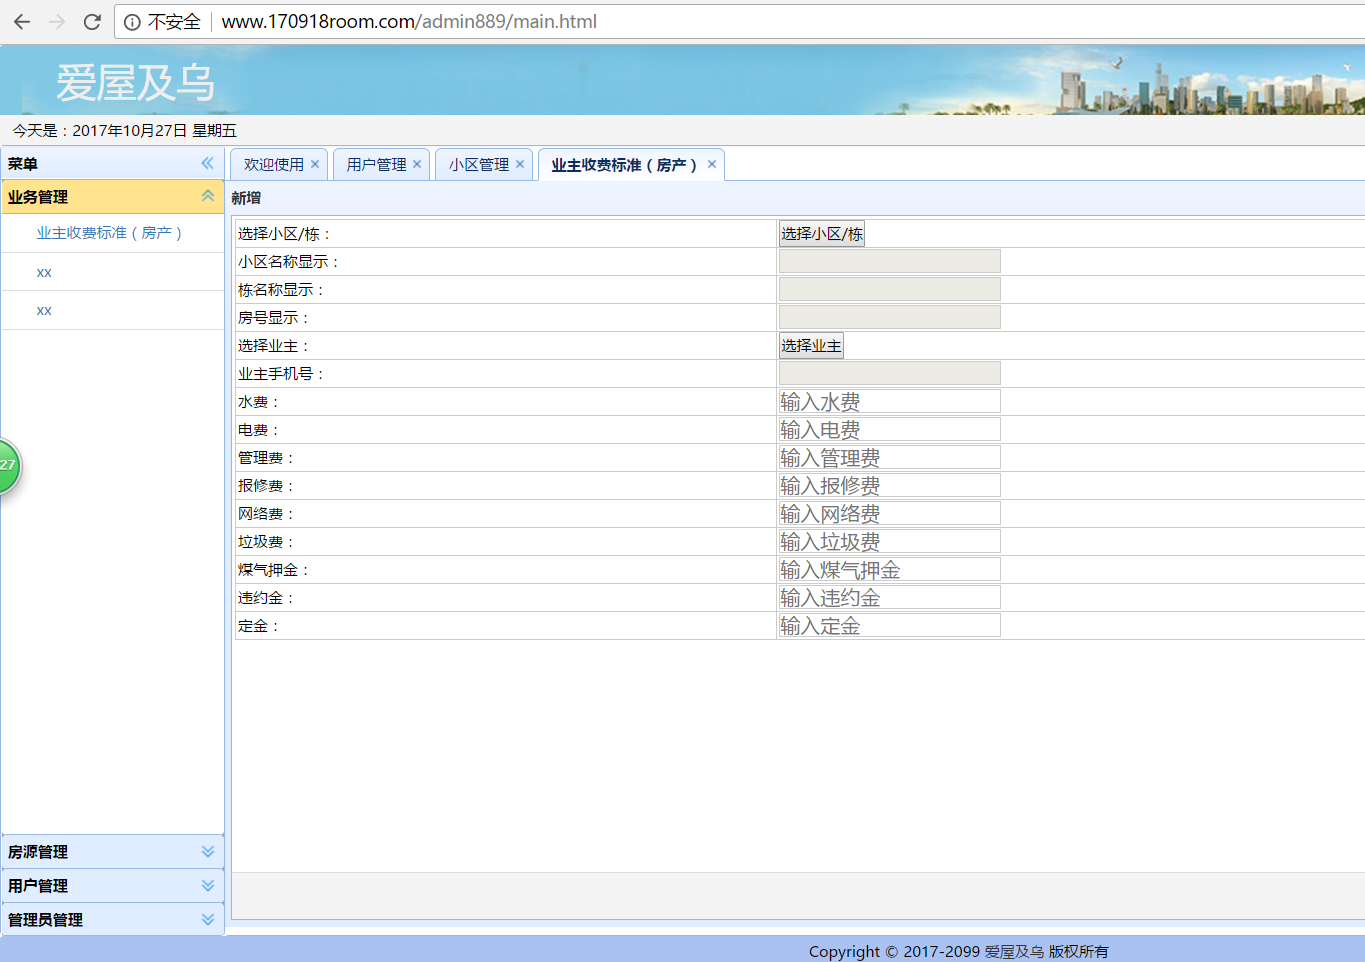Focus the 输入违约金 input field
The image size is (1365, 962).
(x=889, y=598)
